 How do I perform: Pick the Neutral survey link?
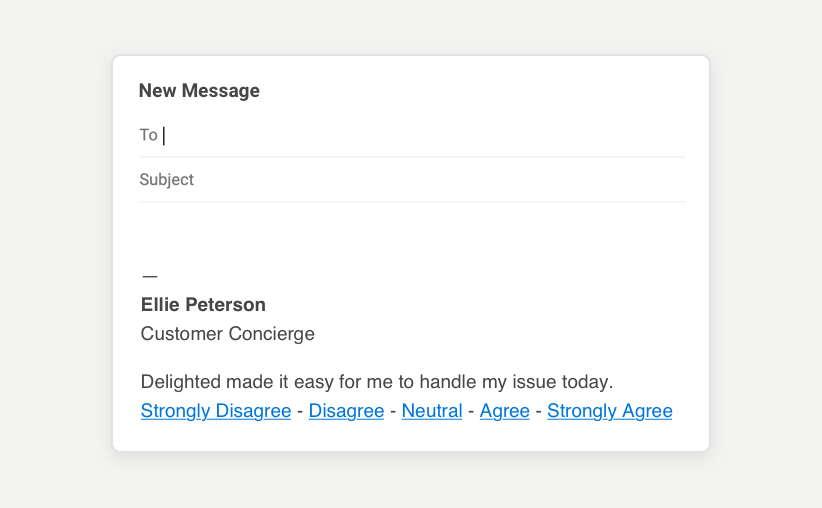tap(432, 411)
